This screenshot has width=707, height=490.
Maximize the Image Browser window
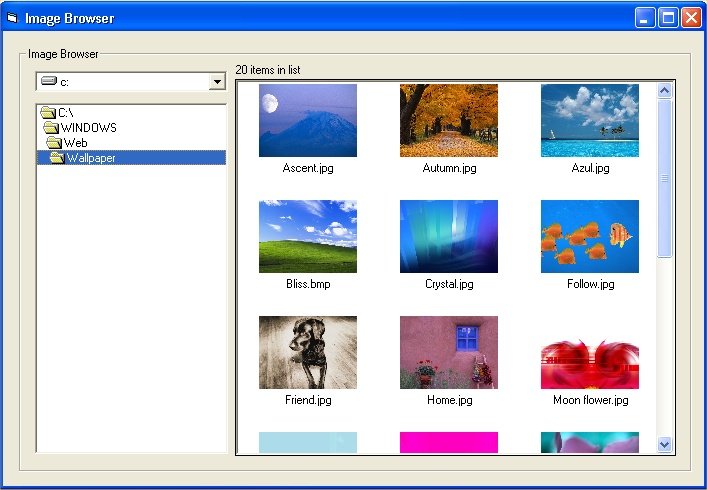pyautogui.click(x=668, y=18)
